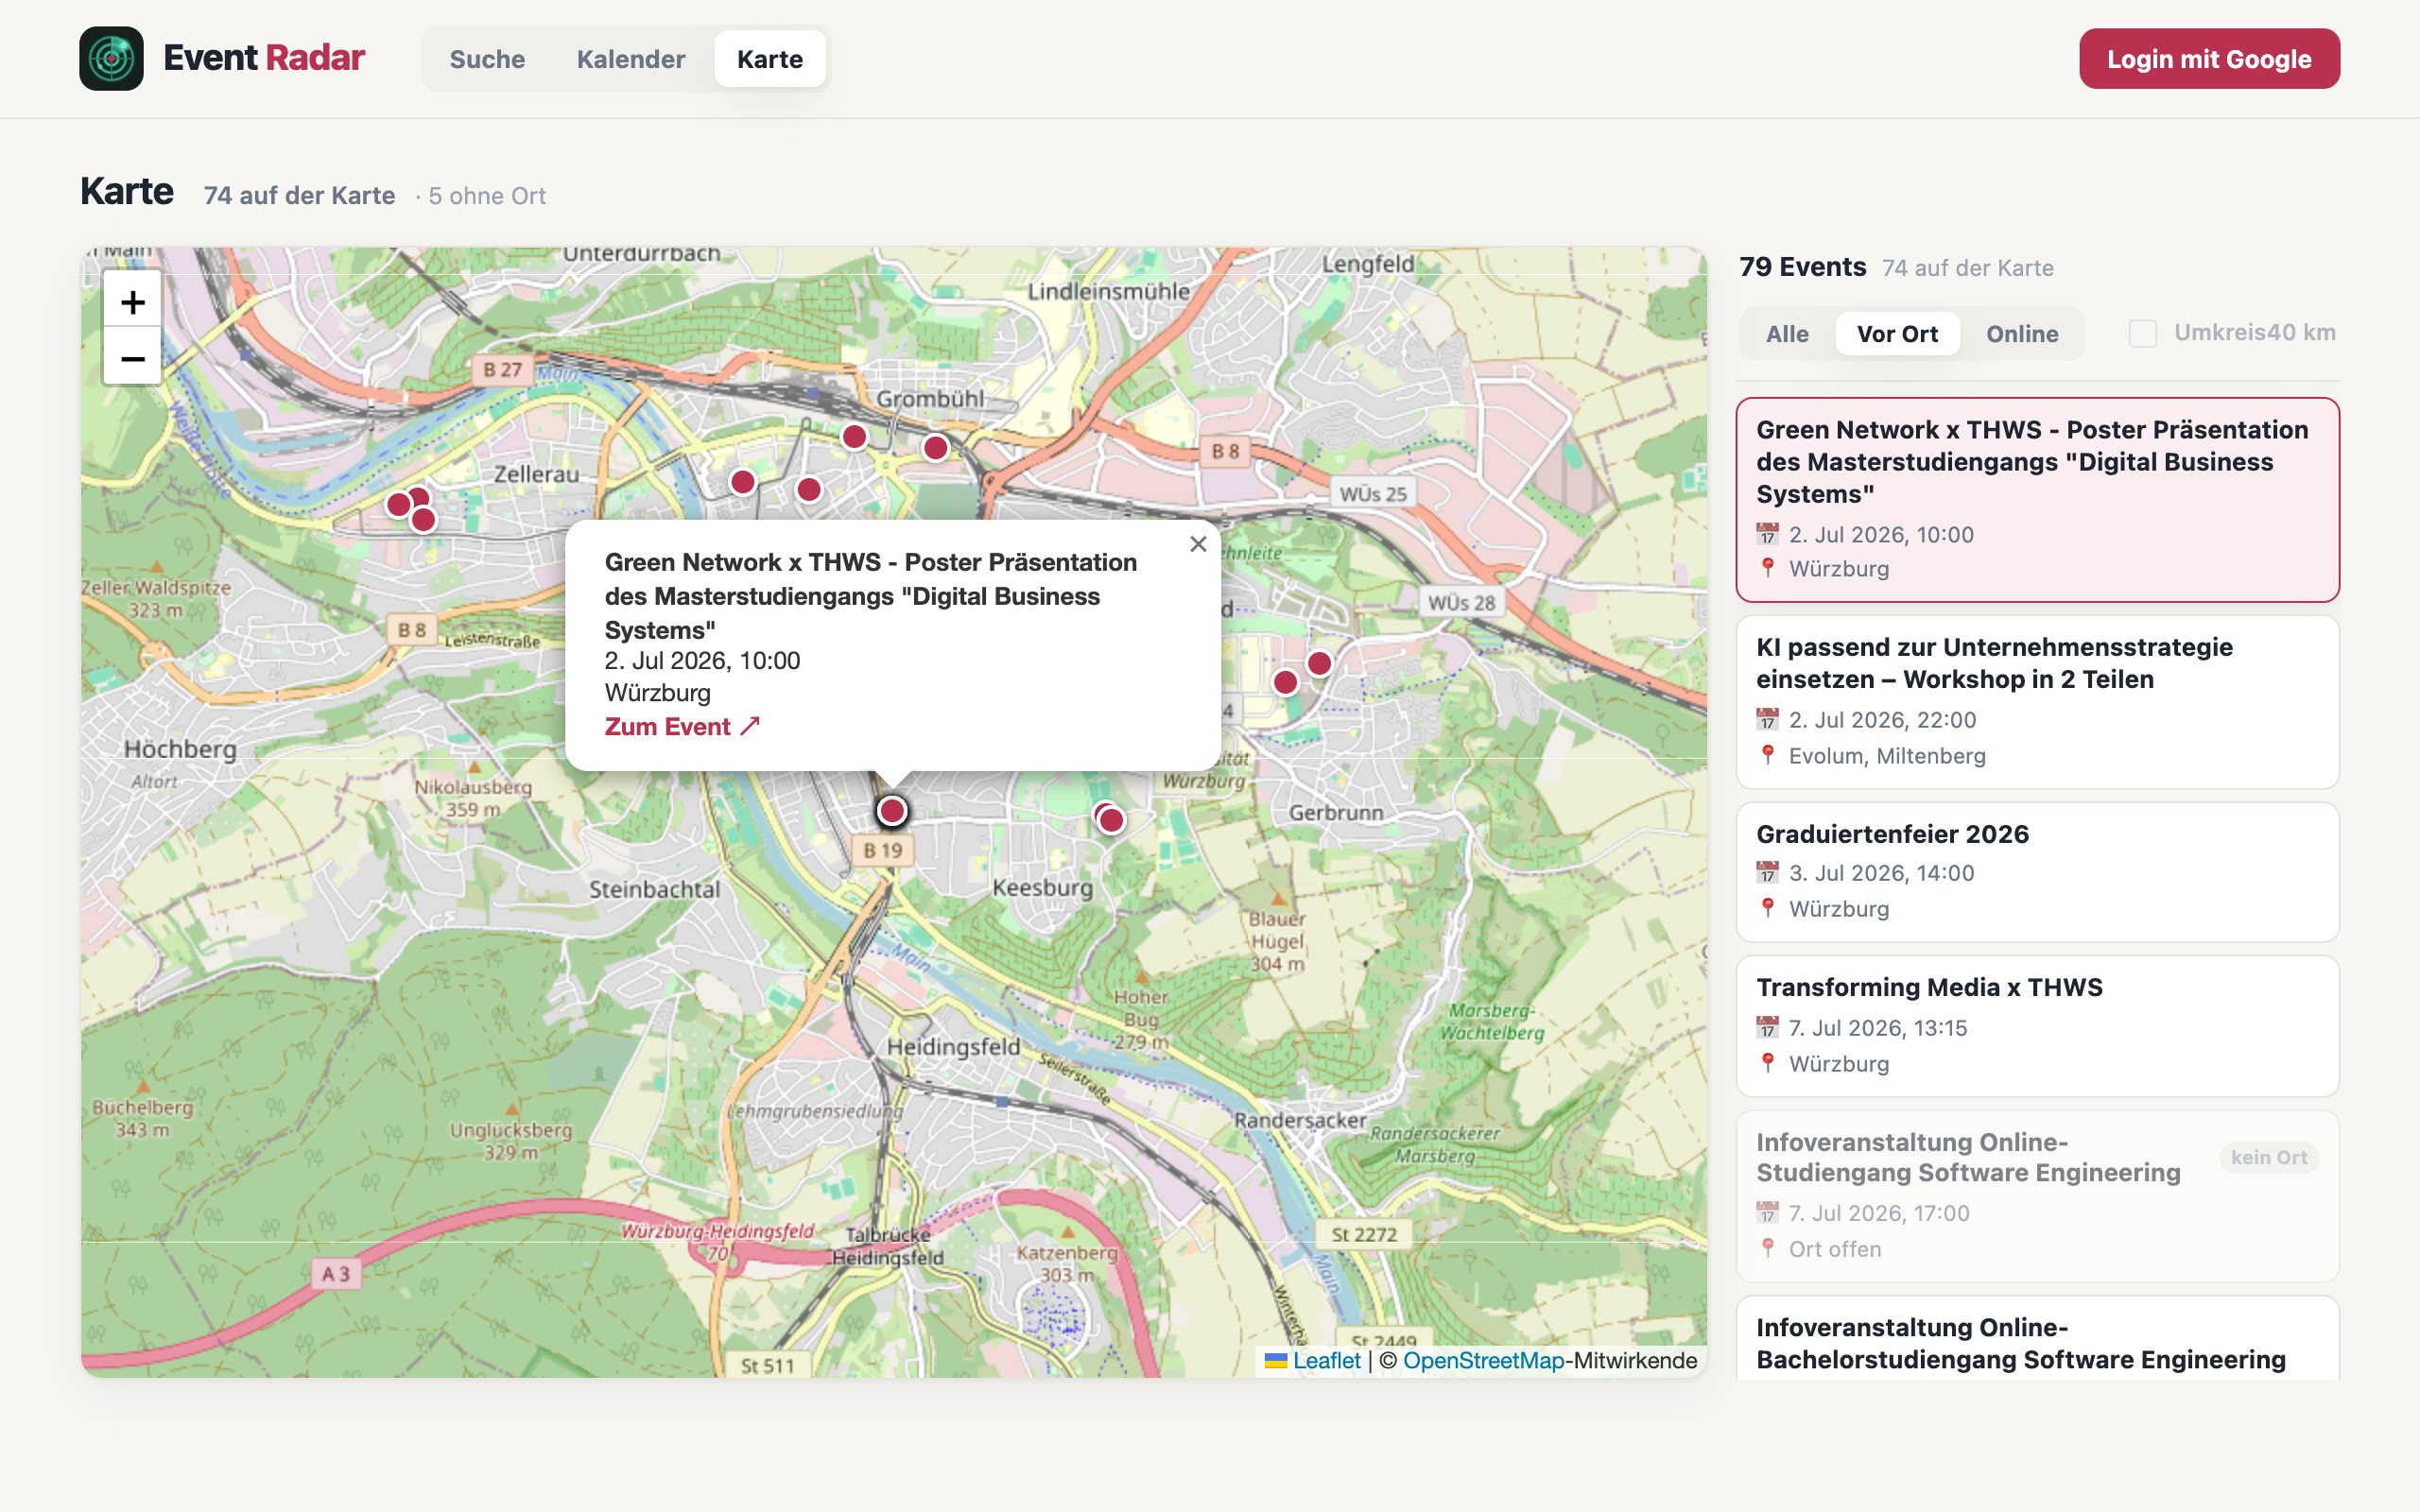
Task: Select the Karte tab
Action: tap(770, 59)
